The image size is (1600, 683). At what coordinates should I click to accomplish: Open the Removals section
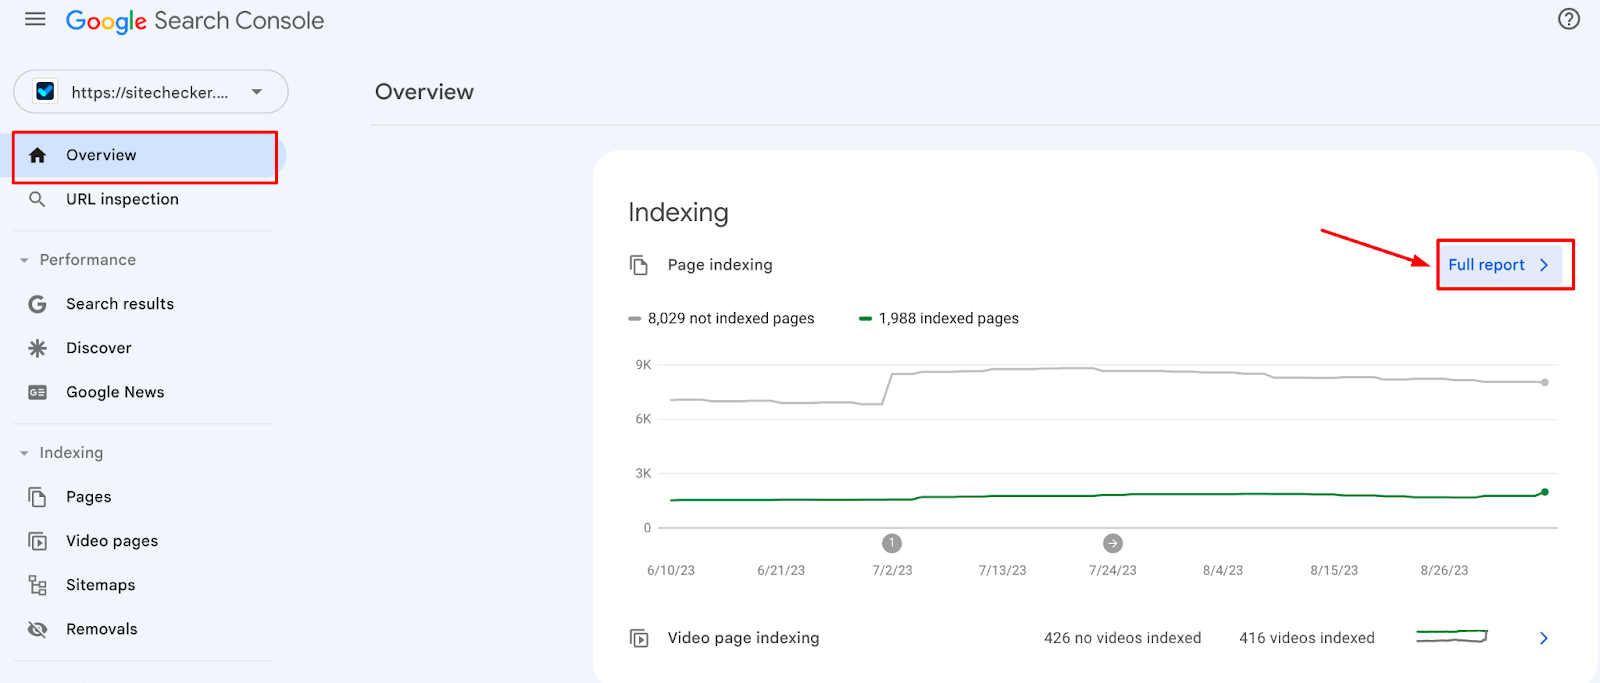tap(102, 629)
